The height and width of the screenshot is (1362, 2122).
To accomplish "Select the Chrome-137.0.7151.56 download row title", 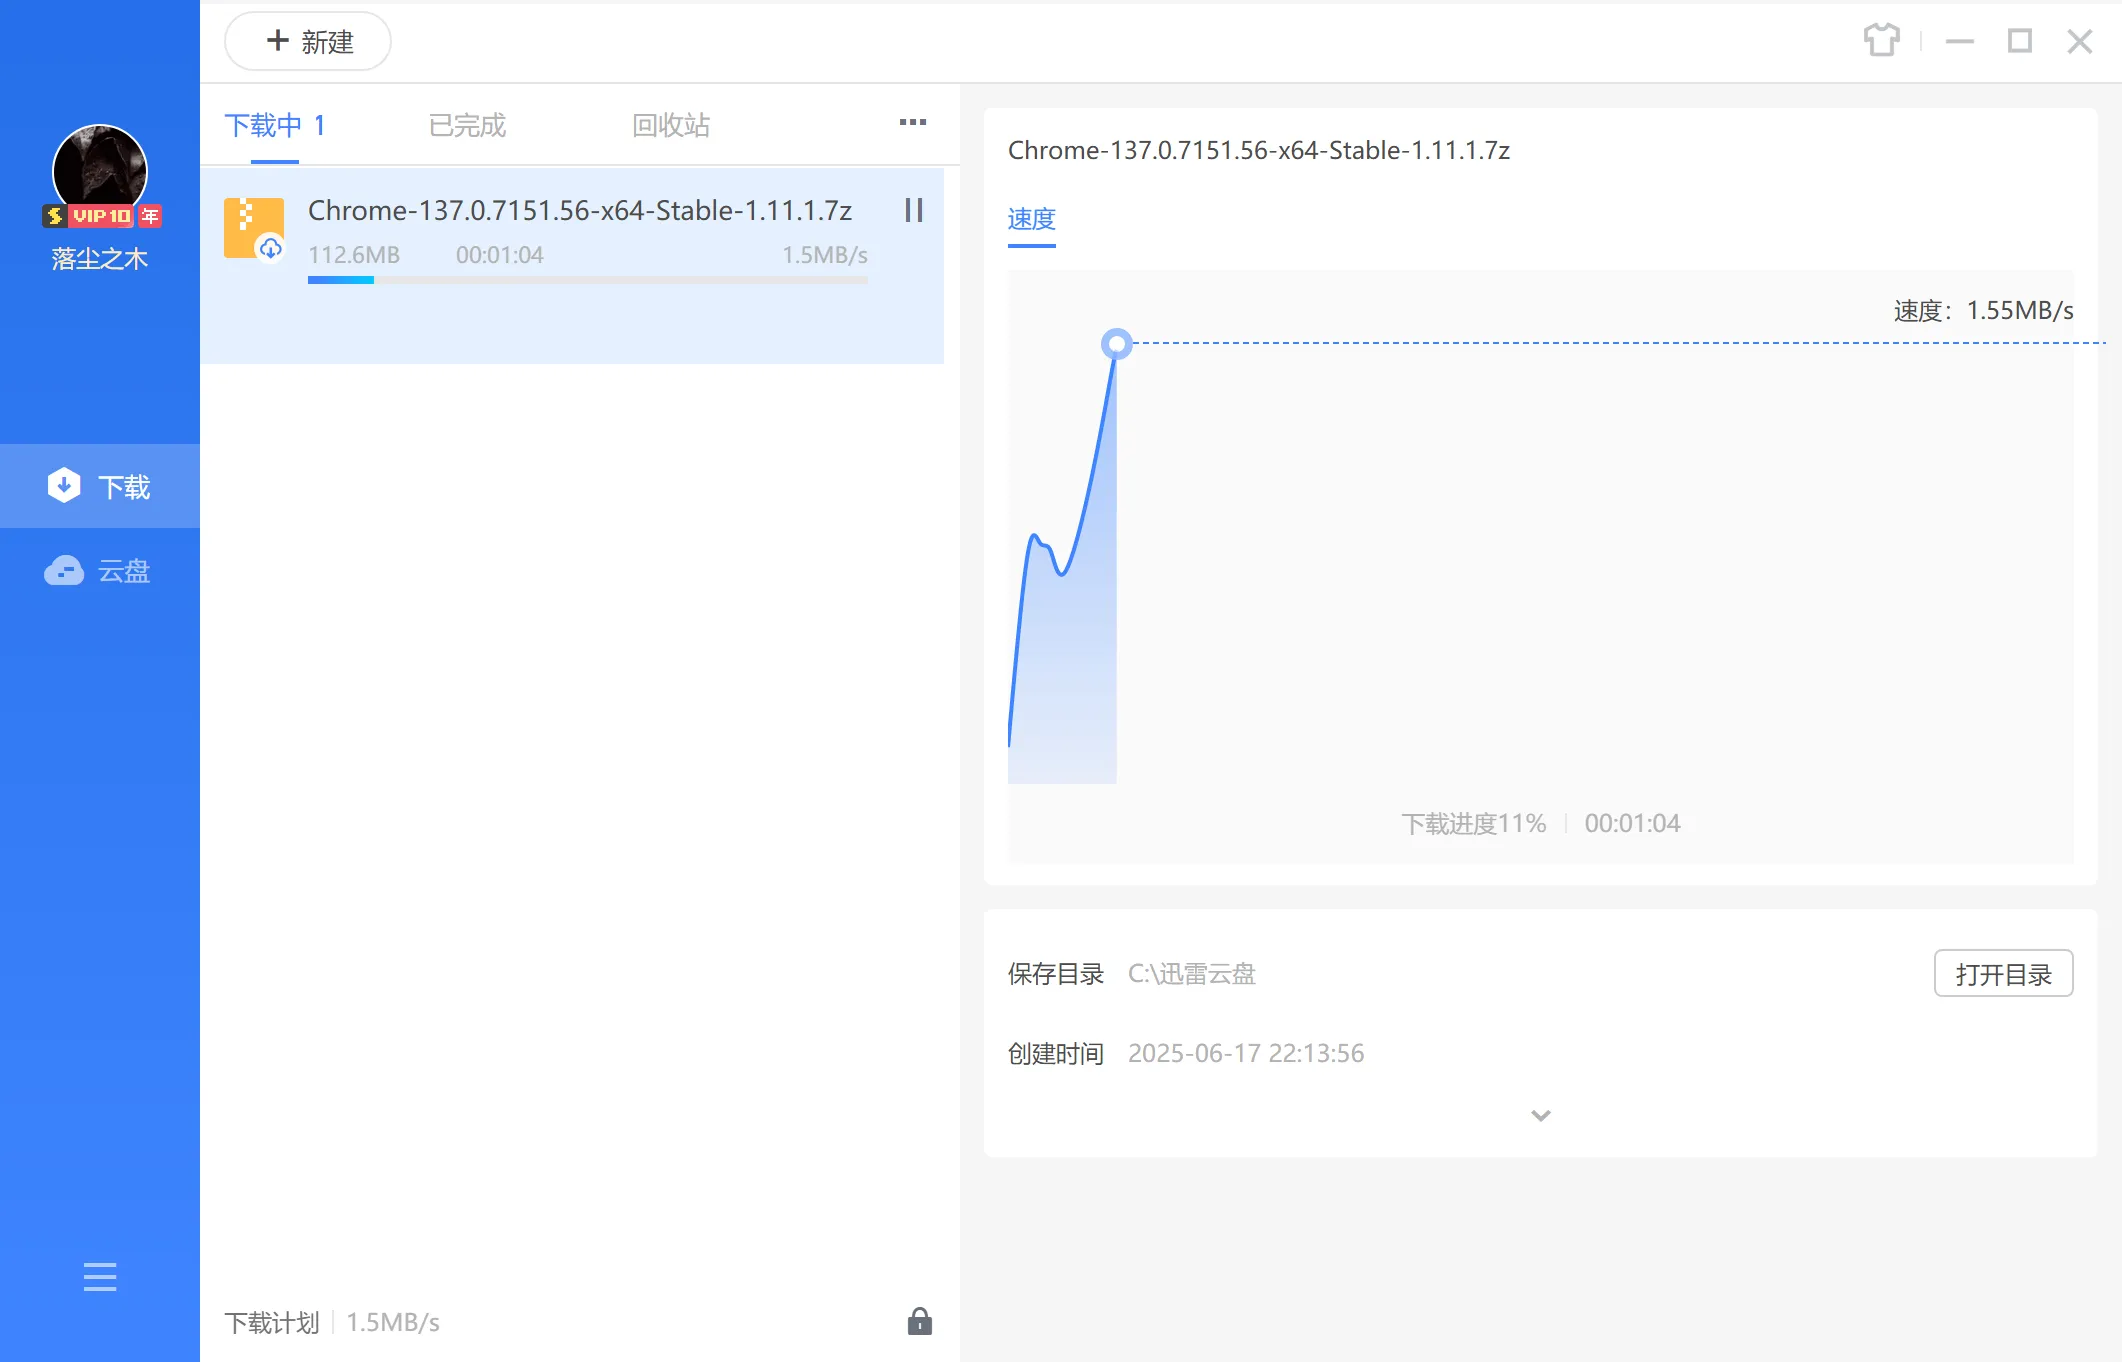I will [x=580, y=210].
